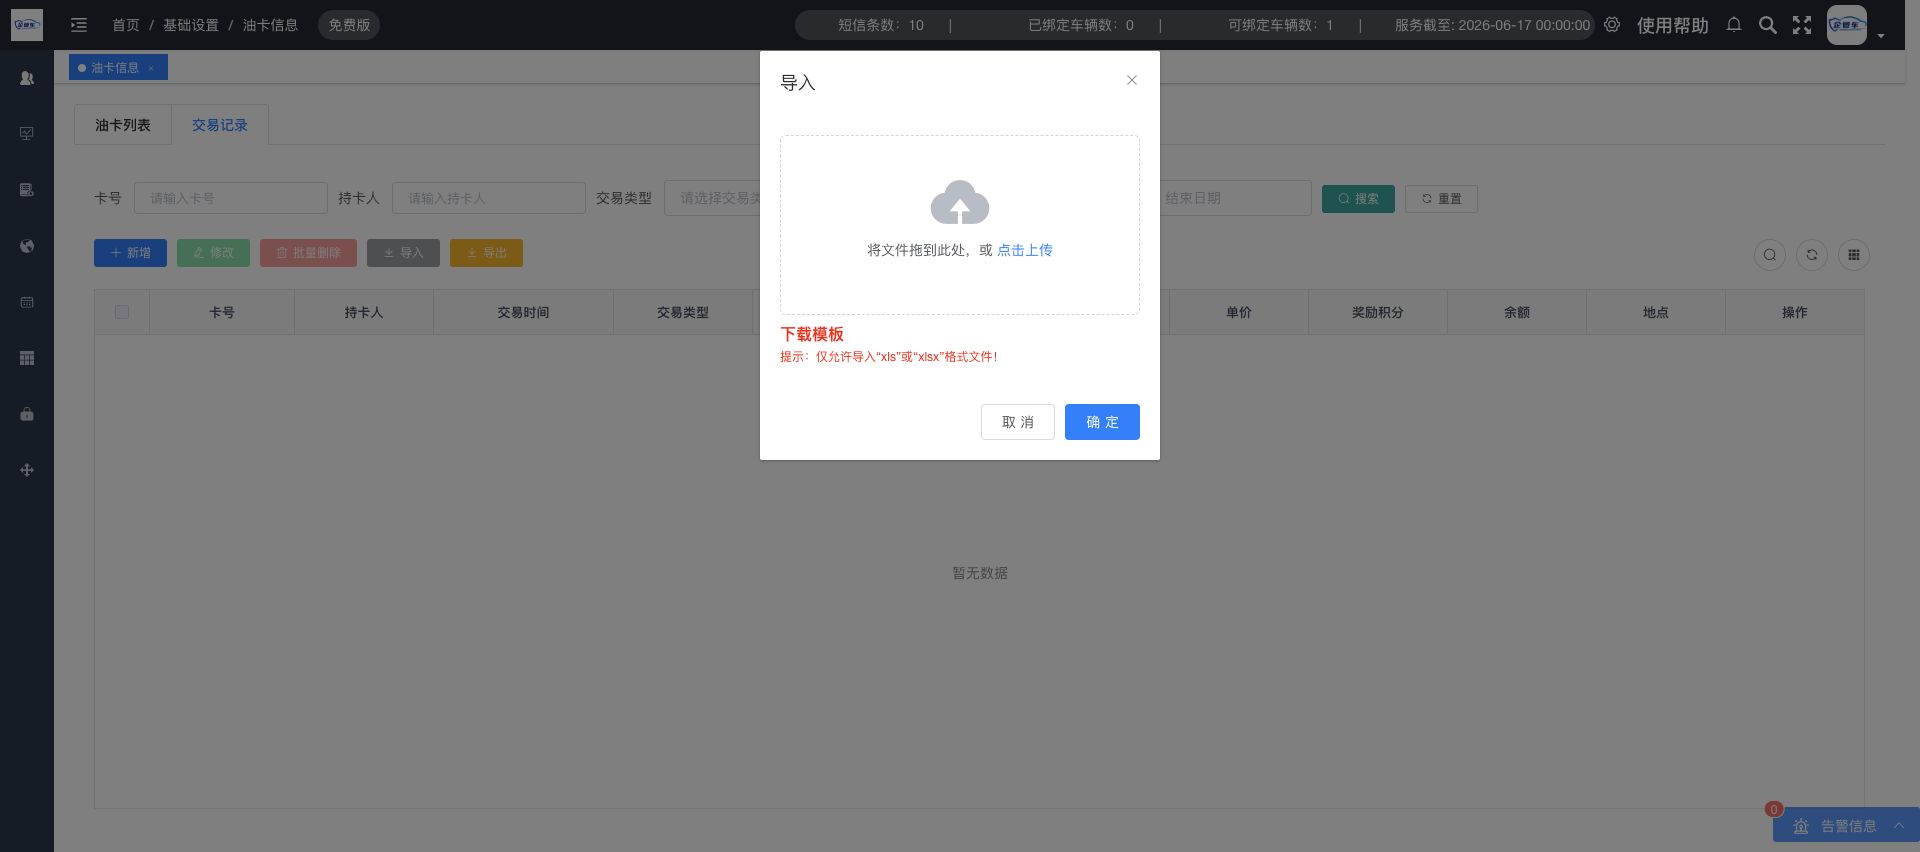Open settings gear in top bar
The height and width of the screenshot is (852, 1920).
tap(1612, 25)
